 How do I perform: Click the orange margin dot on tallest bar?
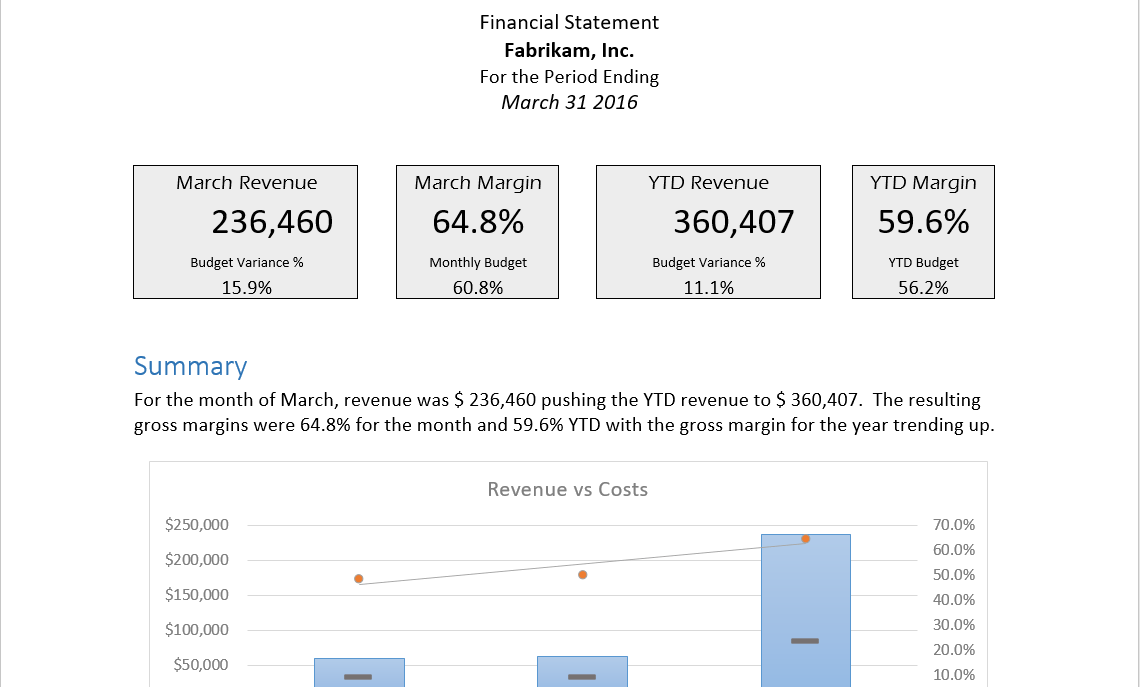(x=806, y=539)
